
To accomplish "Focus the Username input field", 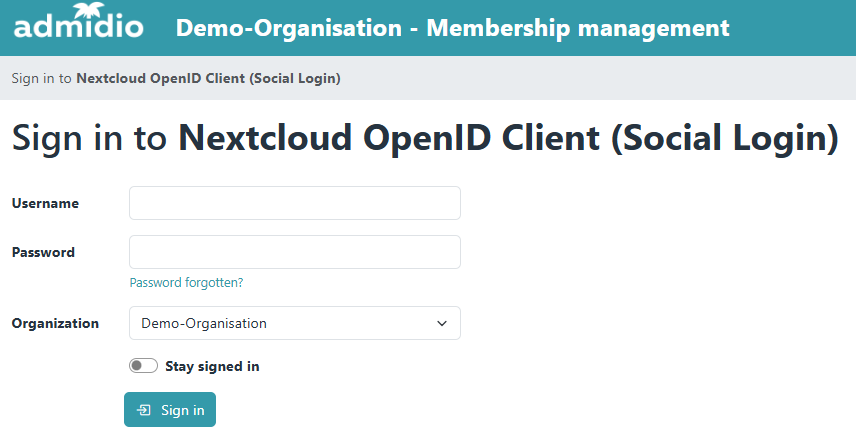I will tap(294, 203).
